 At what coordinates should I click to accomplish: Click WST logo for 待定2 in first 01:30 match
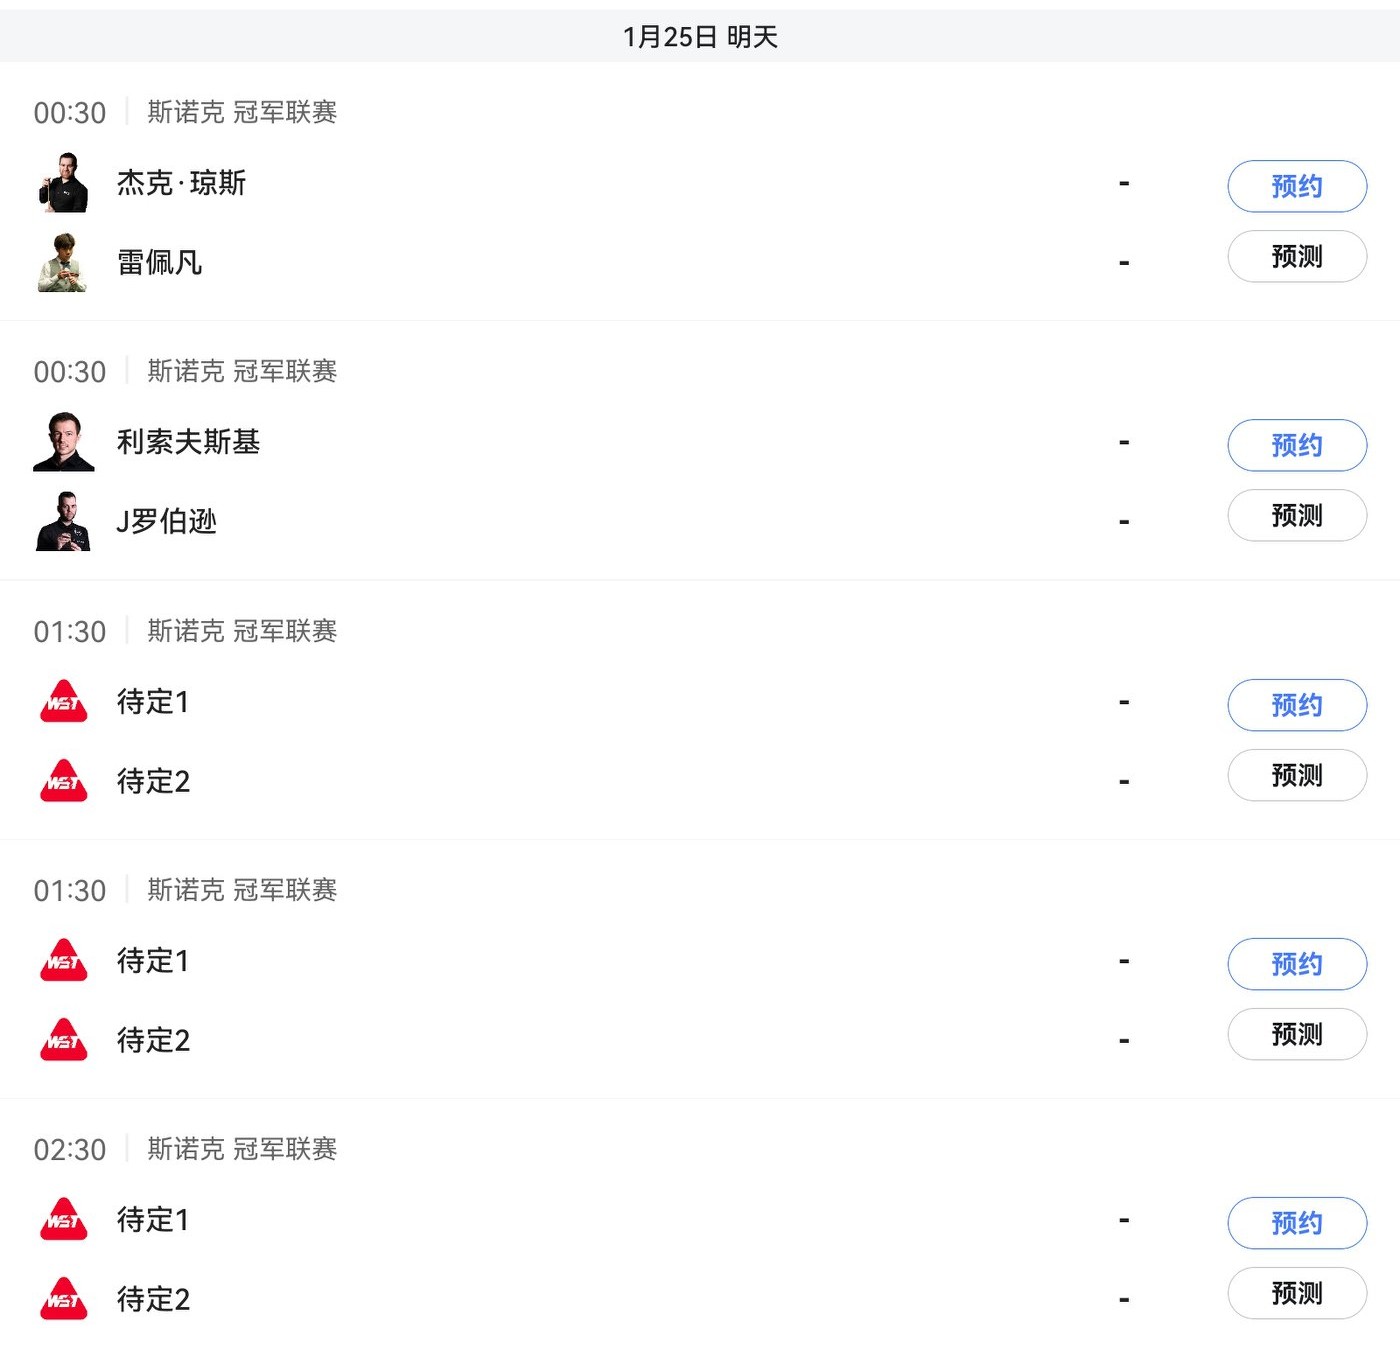pos(63,781)
